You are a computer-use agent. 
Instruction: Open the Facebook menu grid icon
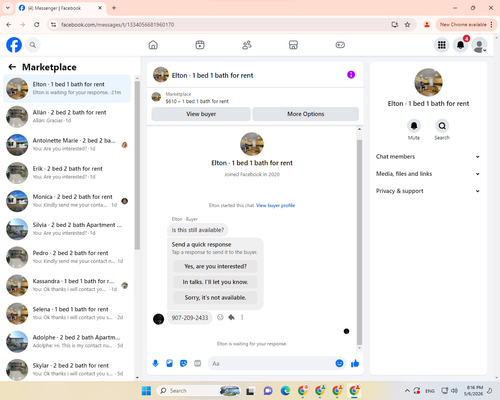[442, 45]
